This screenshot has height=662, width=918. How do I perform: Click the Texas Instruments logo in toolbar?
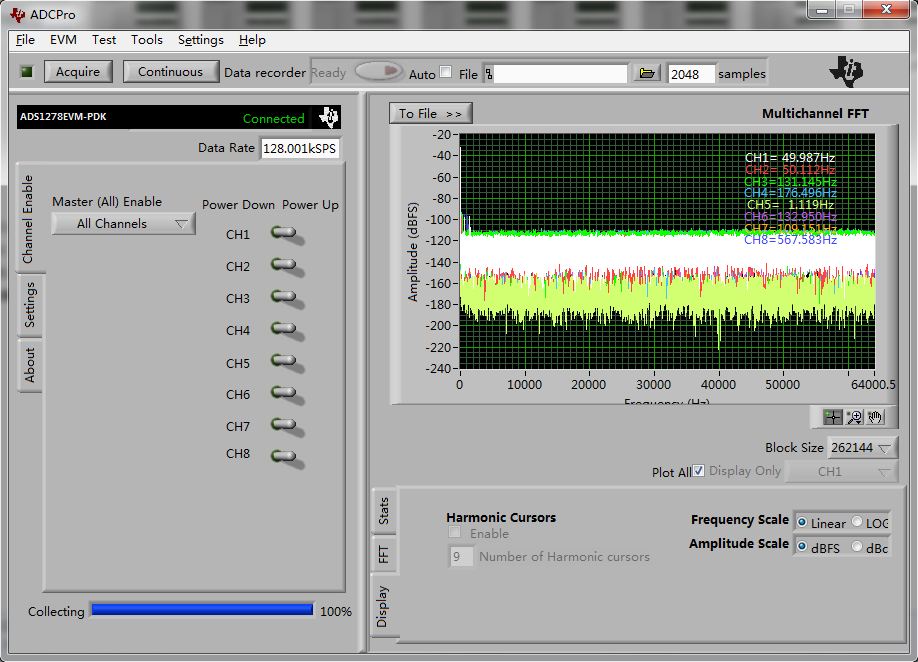(x=847, y=71)
